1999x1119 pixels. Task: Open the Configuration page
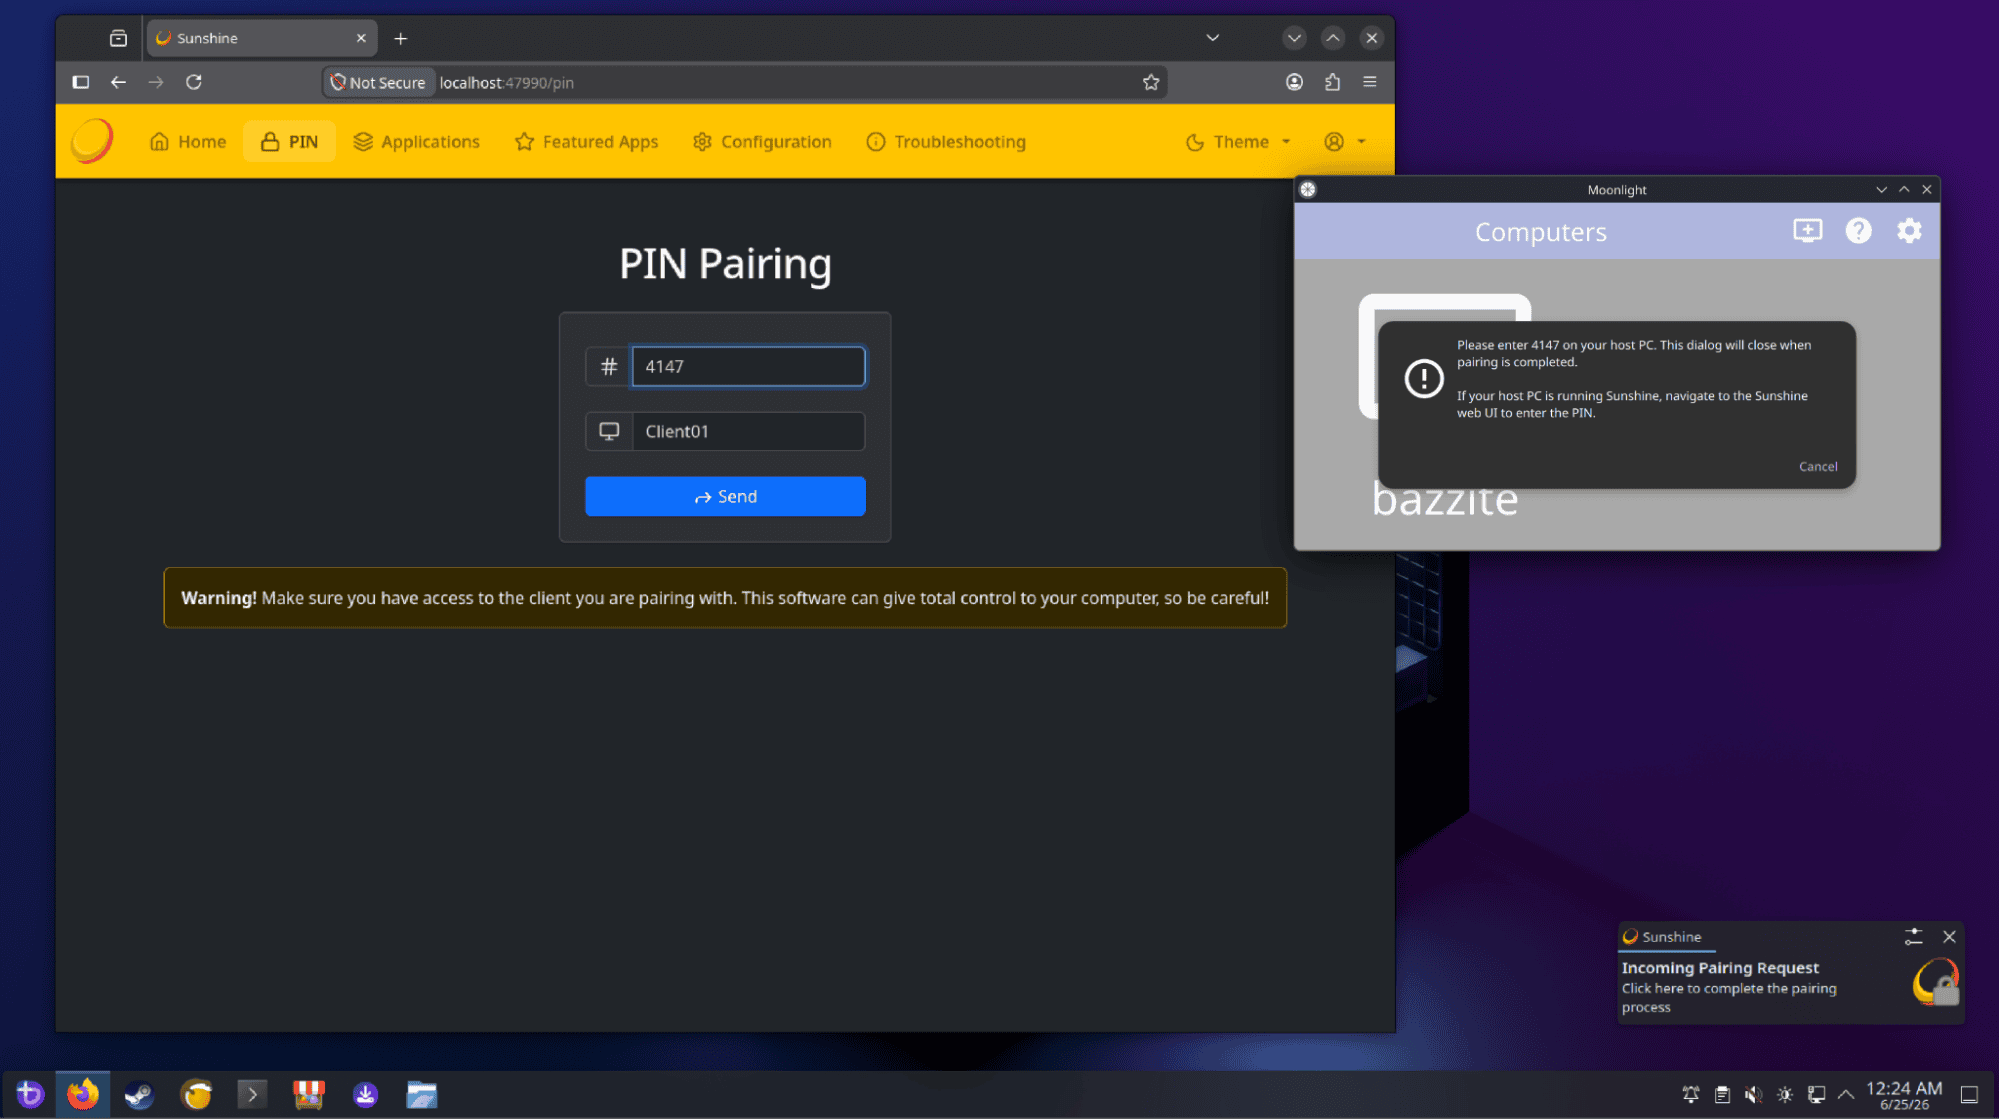click(x=762, y=142)
